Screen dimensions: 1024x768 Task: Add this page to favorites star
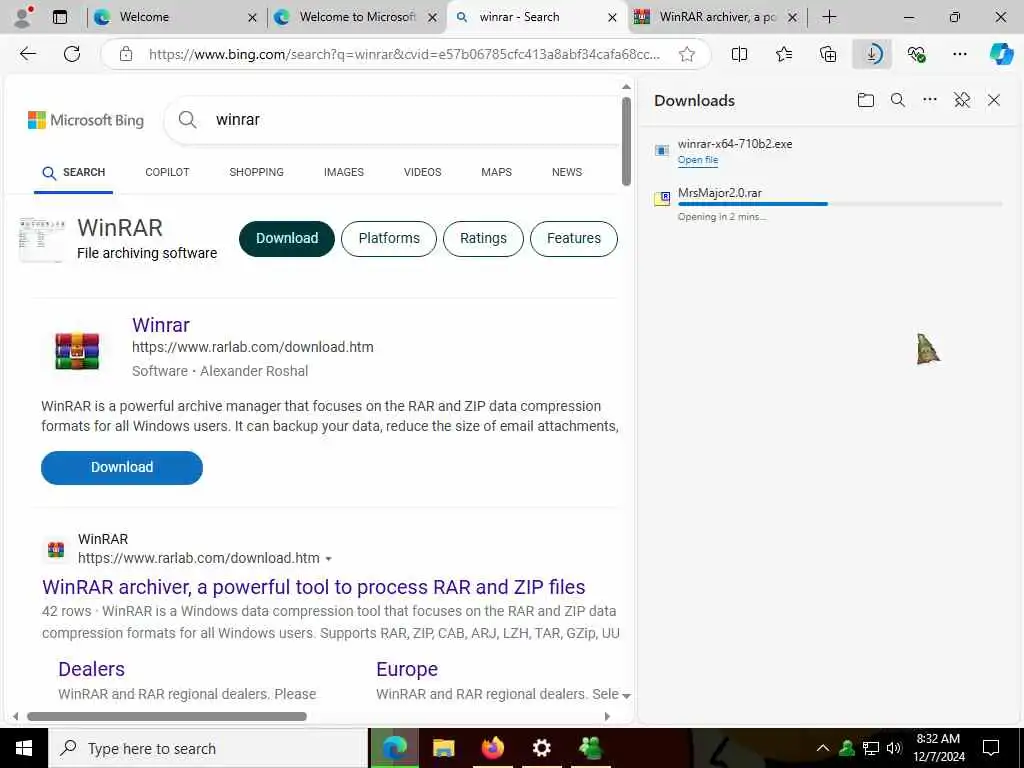click(686, 54)
